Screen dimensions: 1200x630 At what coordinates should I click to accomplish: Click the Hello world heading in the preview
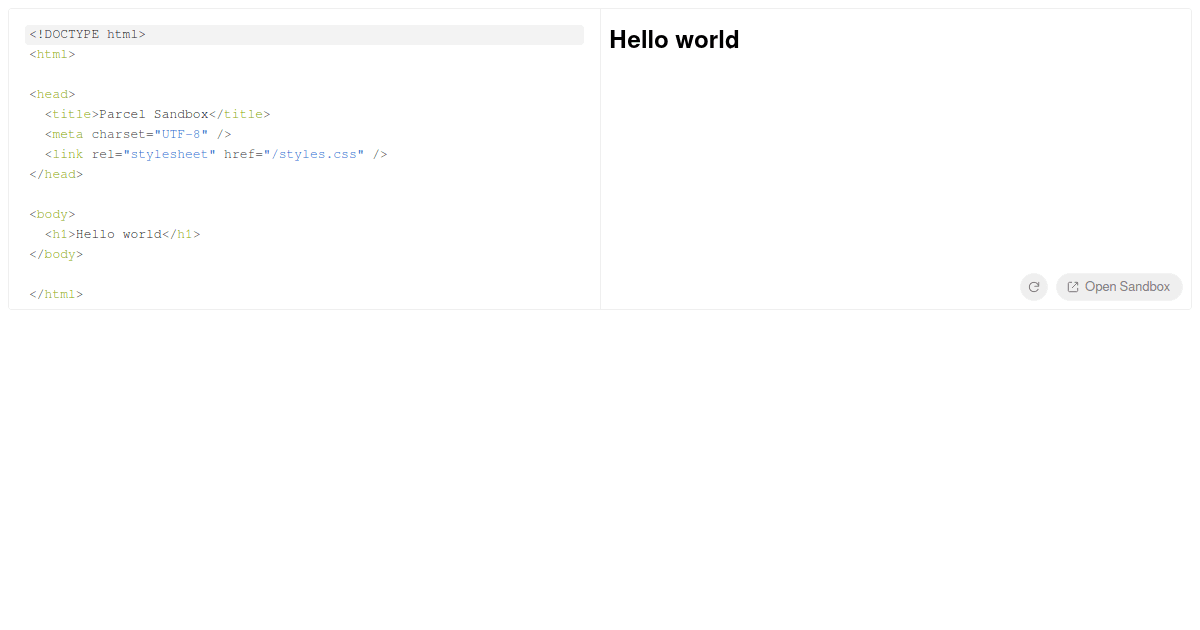click(x=674, y=40)
